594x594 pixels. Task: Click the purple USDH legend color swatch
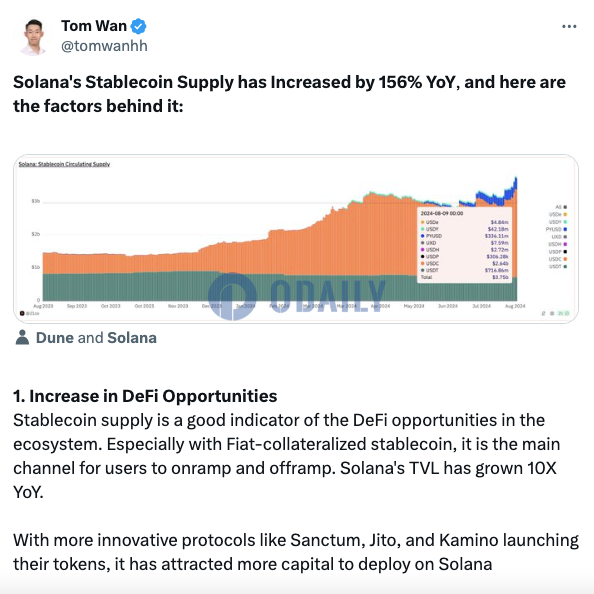(565, 244)
